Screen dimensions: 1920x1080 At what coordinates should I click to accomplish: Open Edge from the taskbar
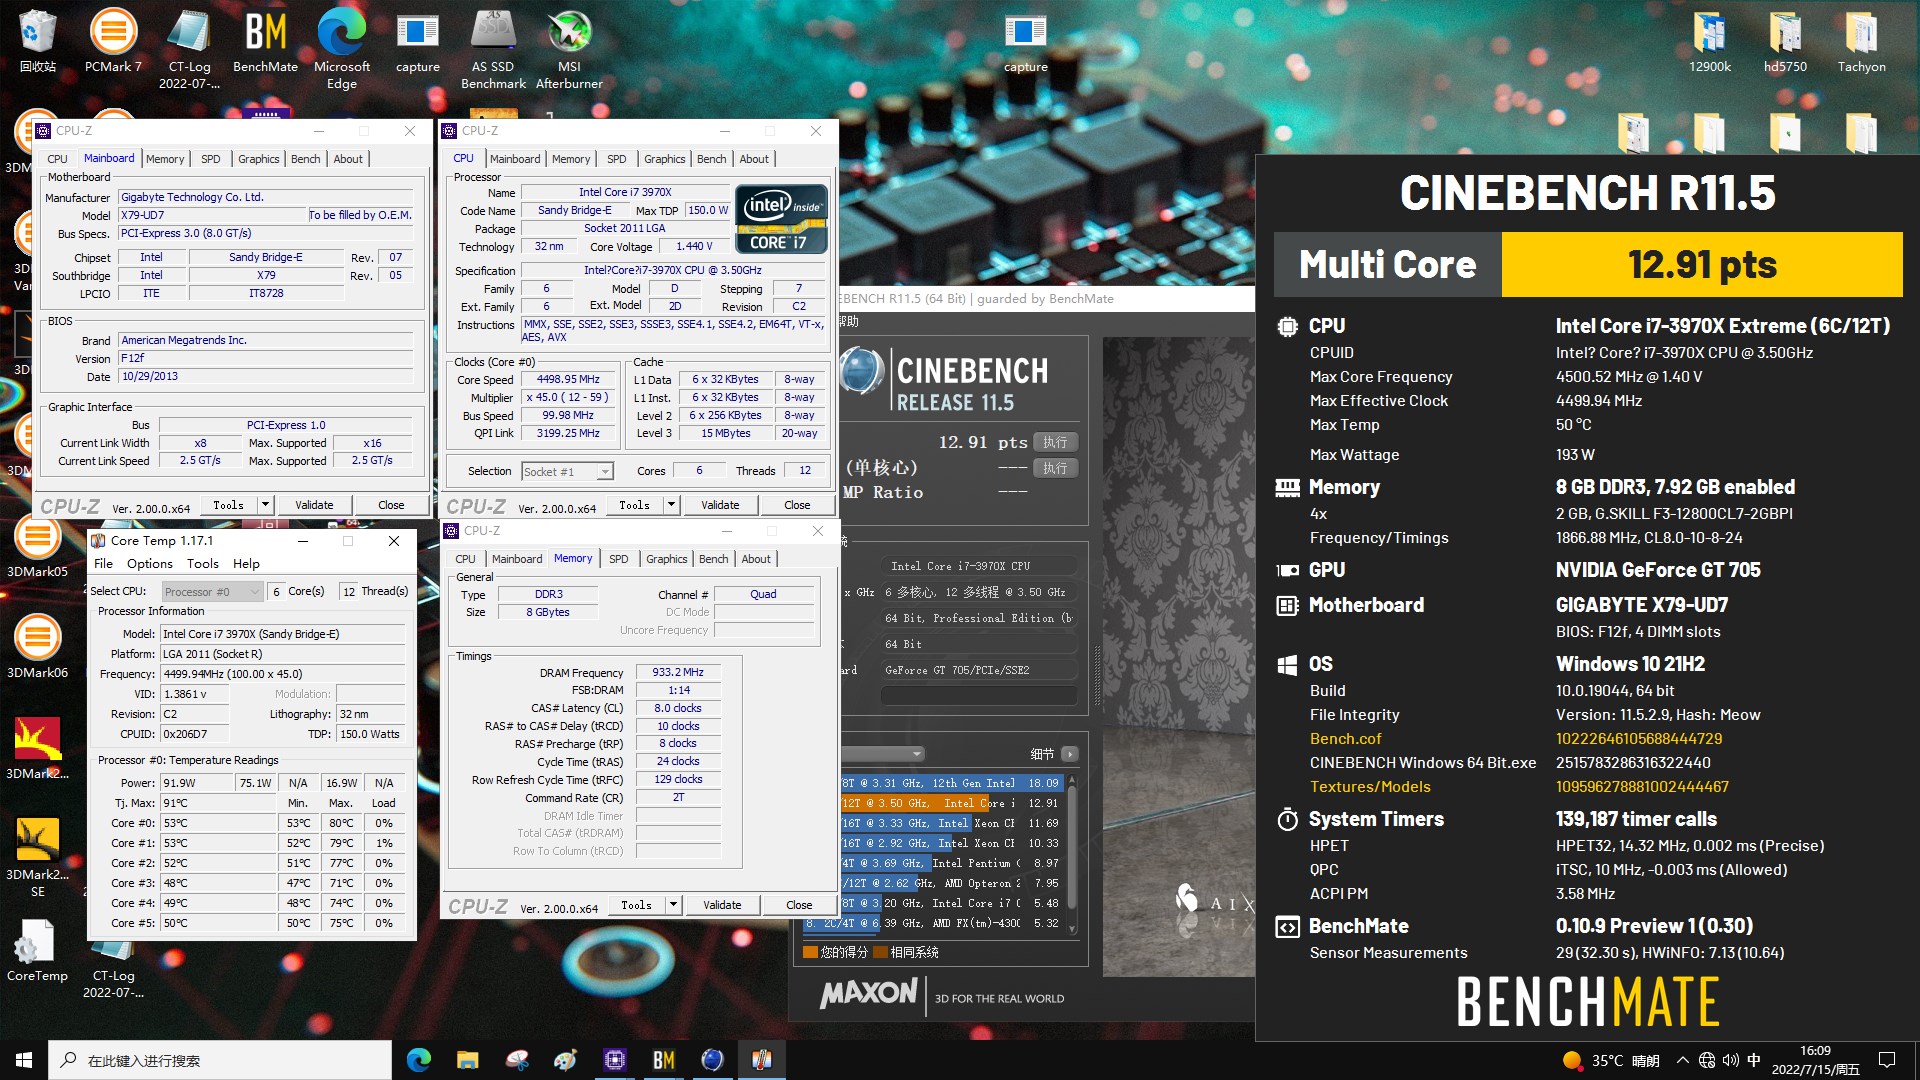(419, 1060)
